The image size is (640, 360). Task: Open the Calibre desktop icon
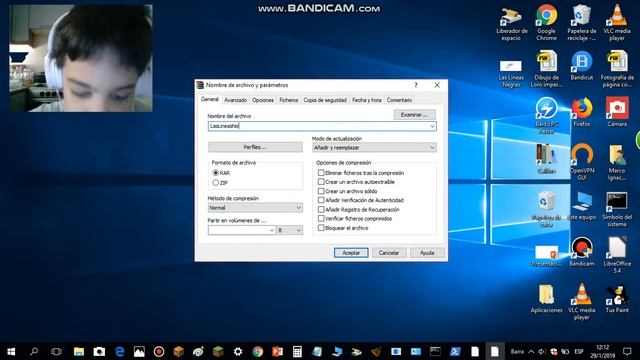[x=547, y=159]
